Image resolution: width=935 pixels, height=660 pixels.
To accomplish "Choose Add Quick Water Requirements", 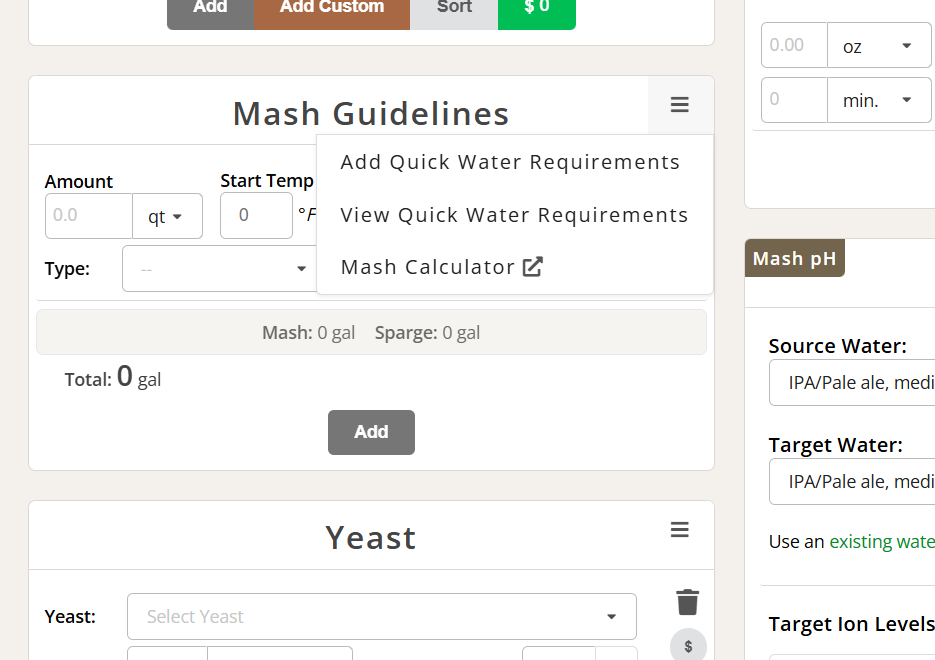I will click(x=510, y=162).
